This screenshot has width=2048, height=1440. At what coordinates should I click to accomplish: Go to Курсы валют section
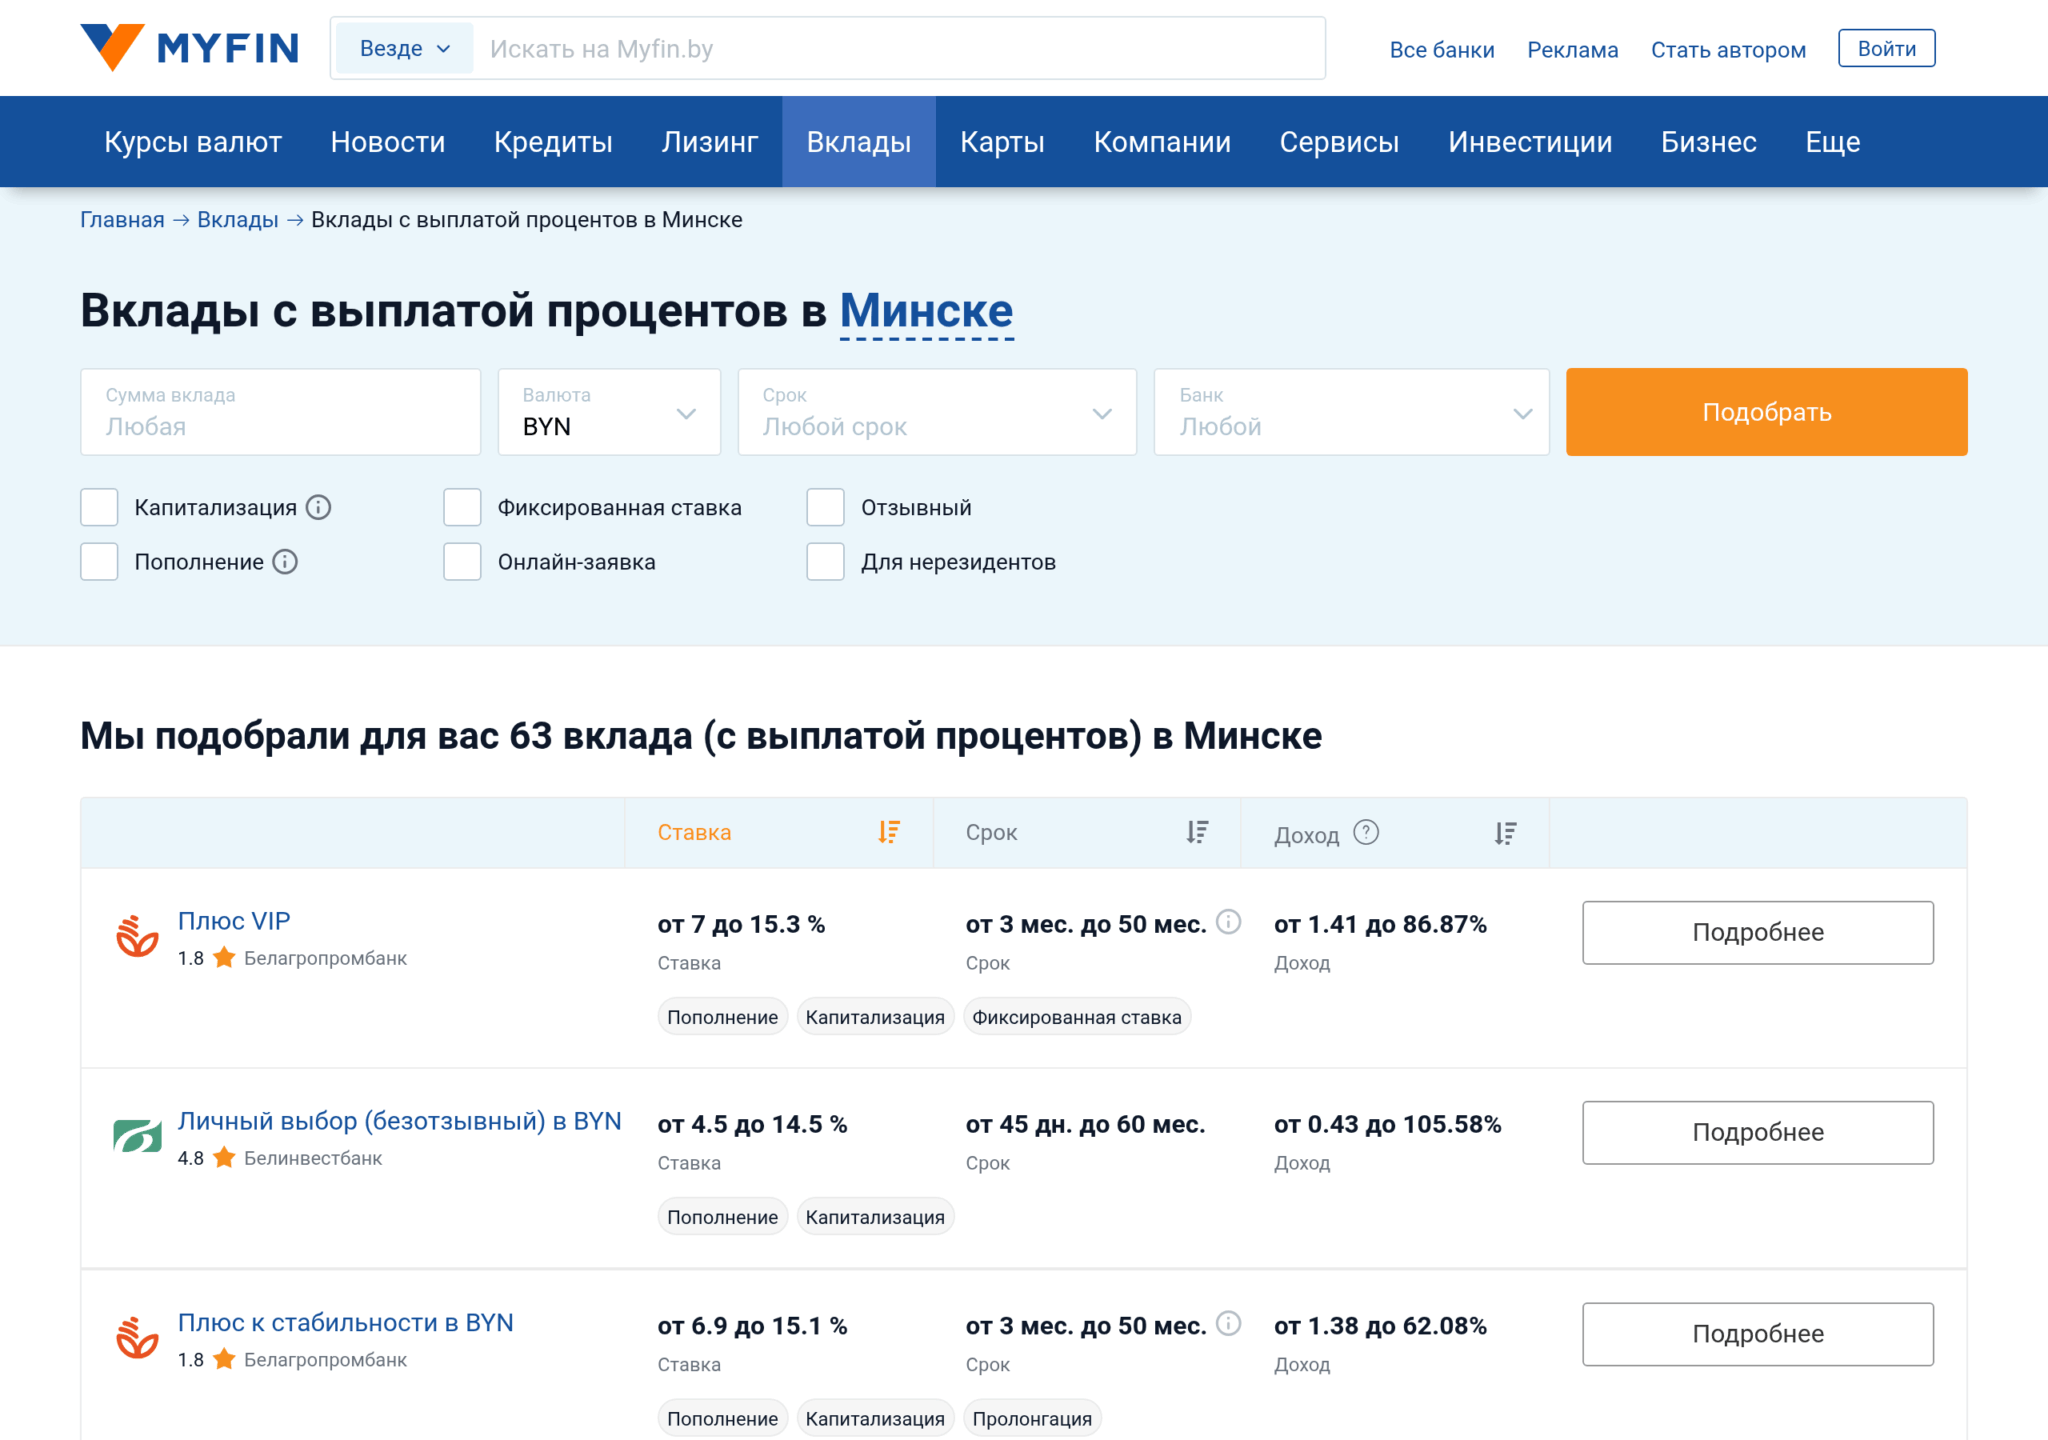[x=193, y=142]
